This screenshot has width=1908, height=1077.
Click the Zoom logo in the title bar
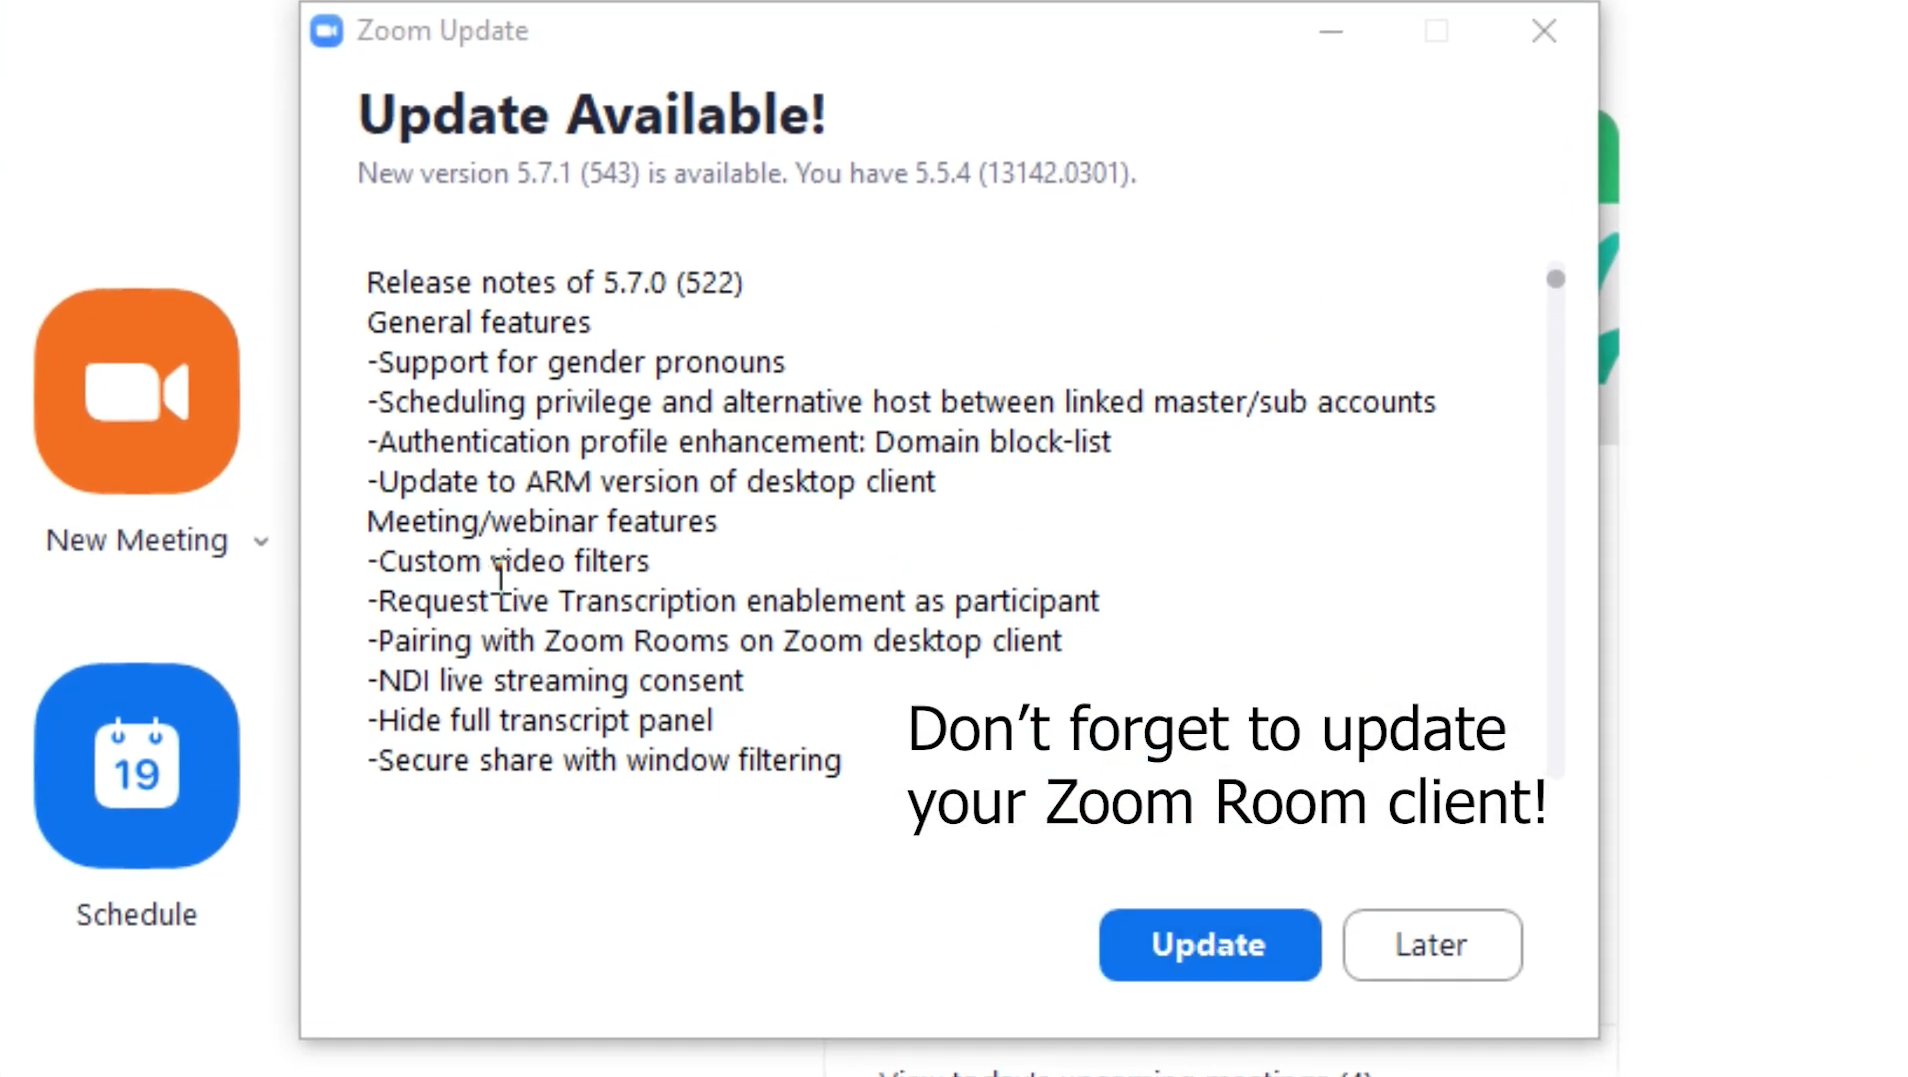(326, 31)
